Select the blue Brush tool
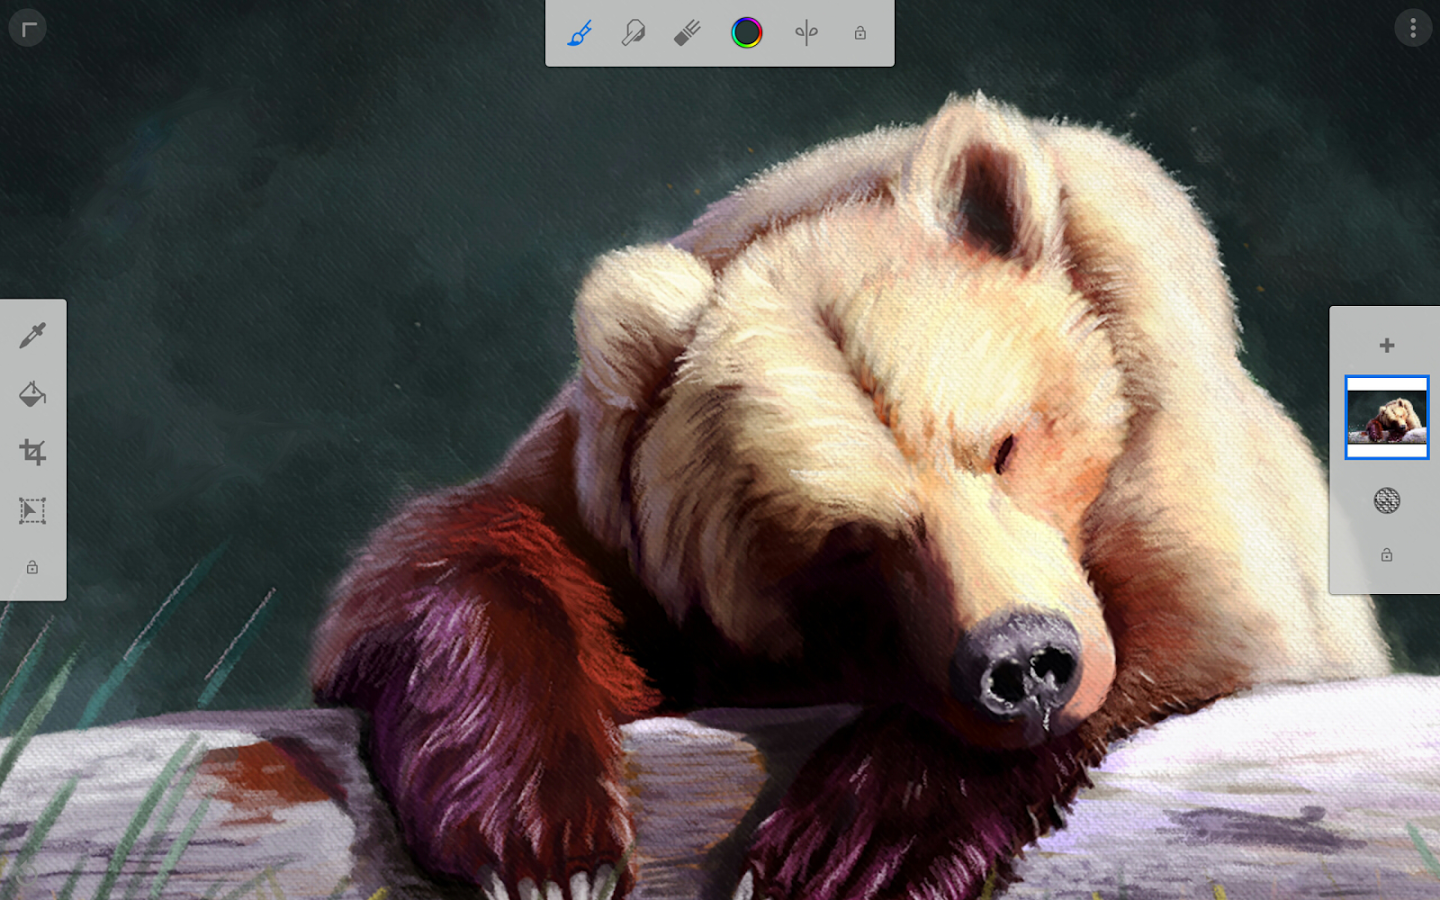The image size is (1440, 900). coord(580,33)
